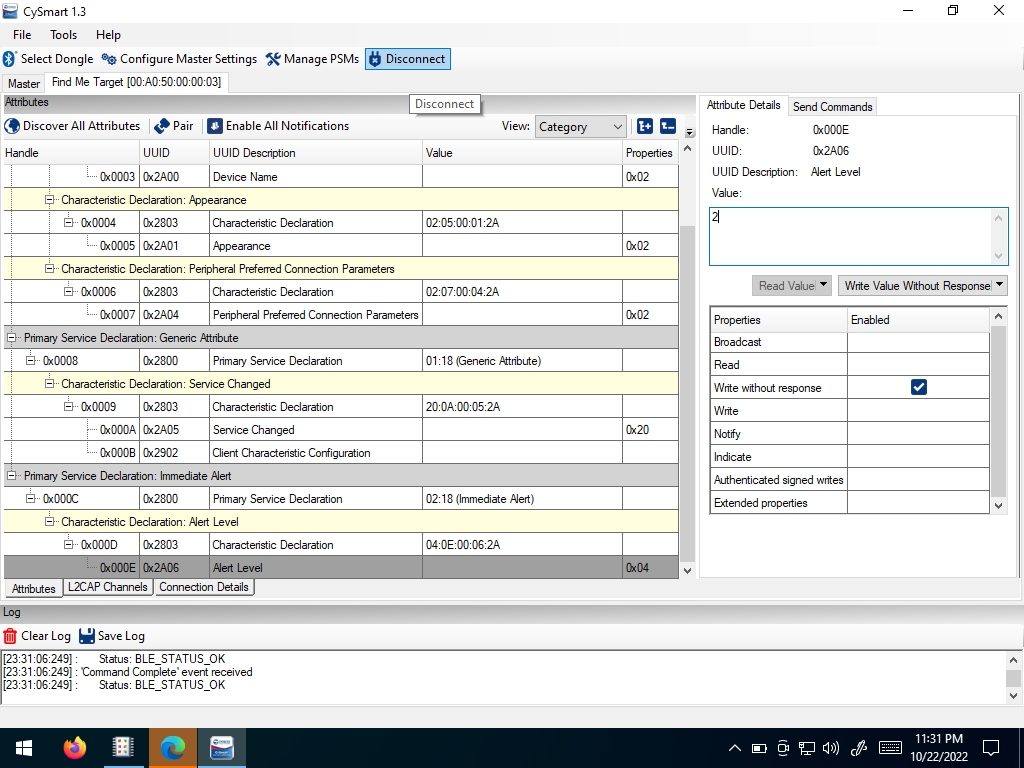Collapse Primary Service Declaration: Generic Attribute

click(11, 338)
